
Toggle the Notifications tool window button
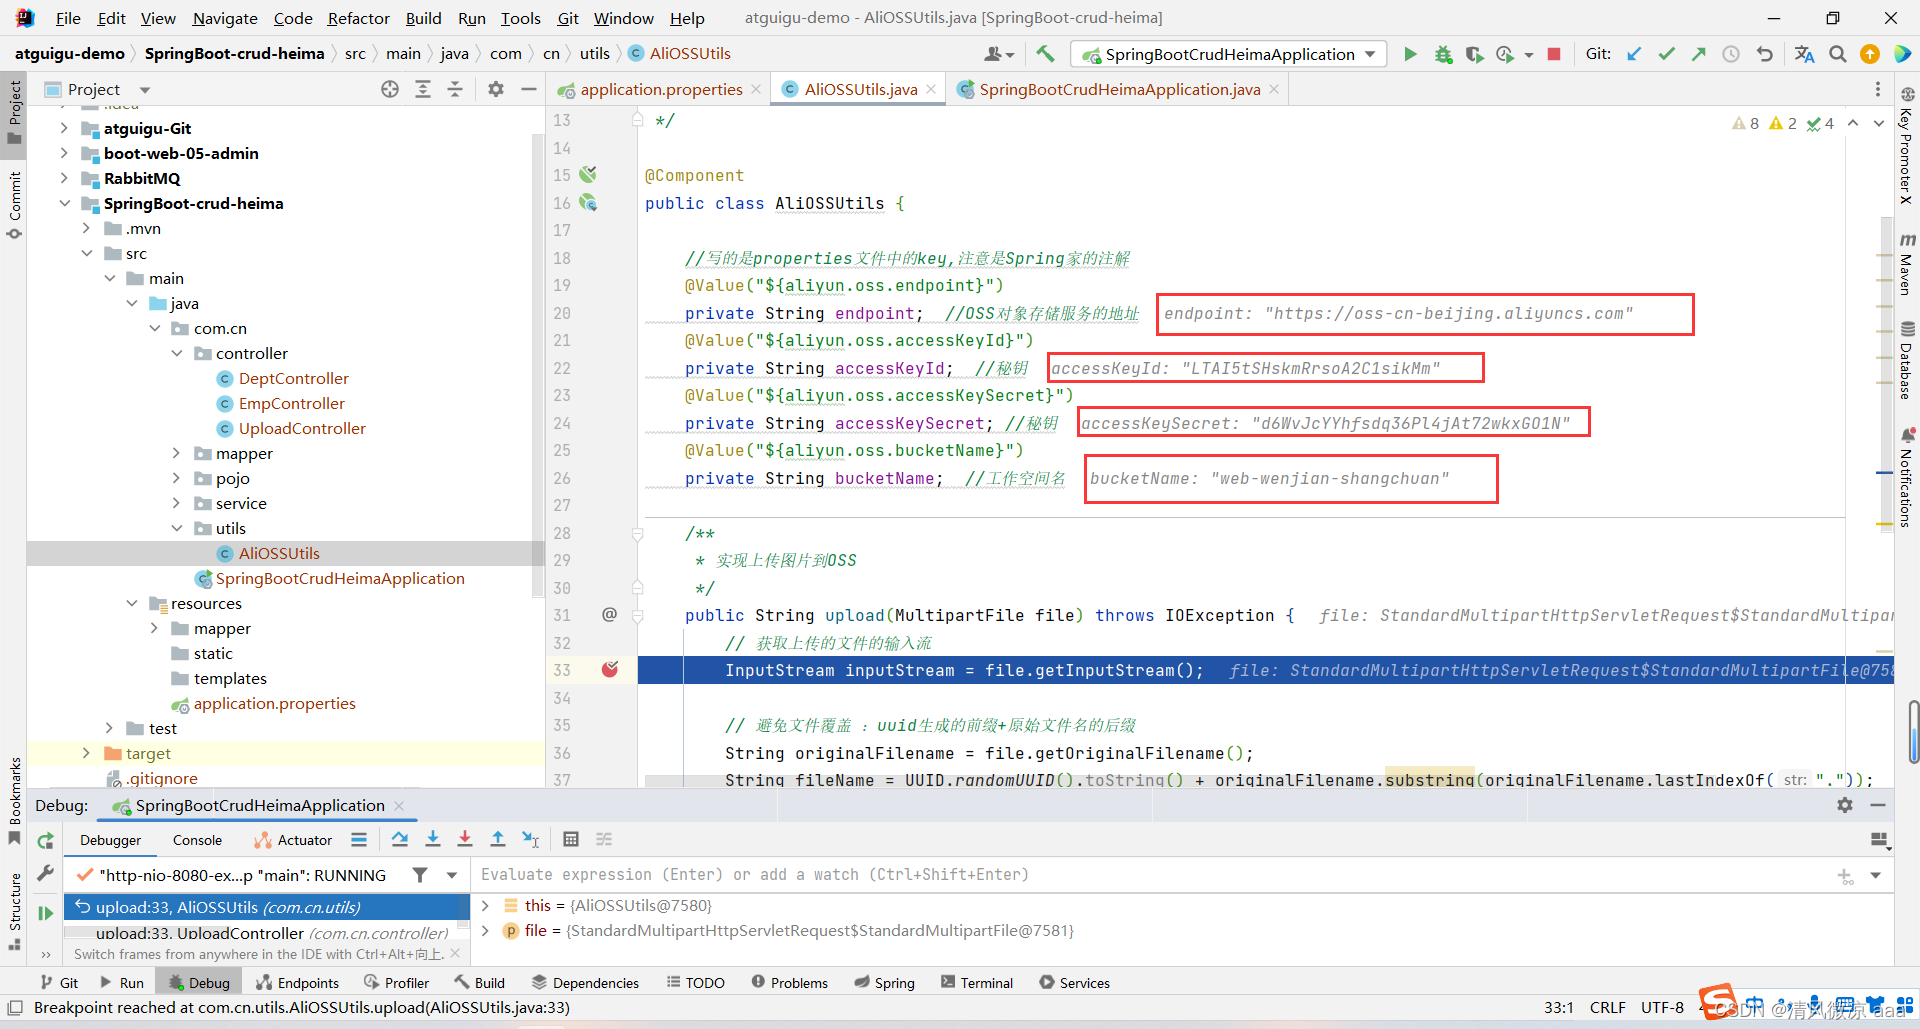1907,477
